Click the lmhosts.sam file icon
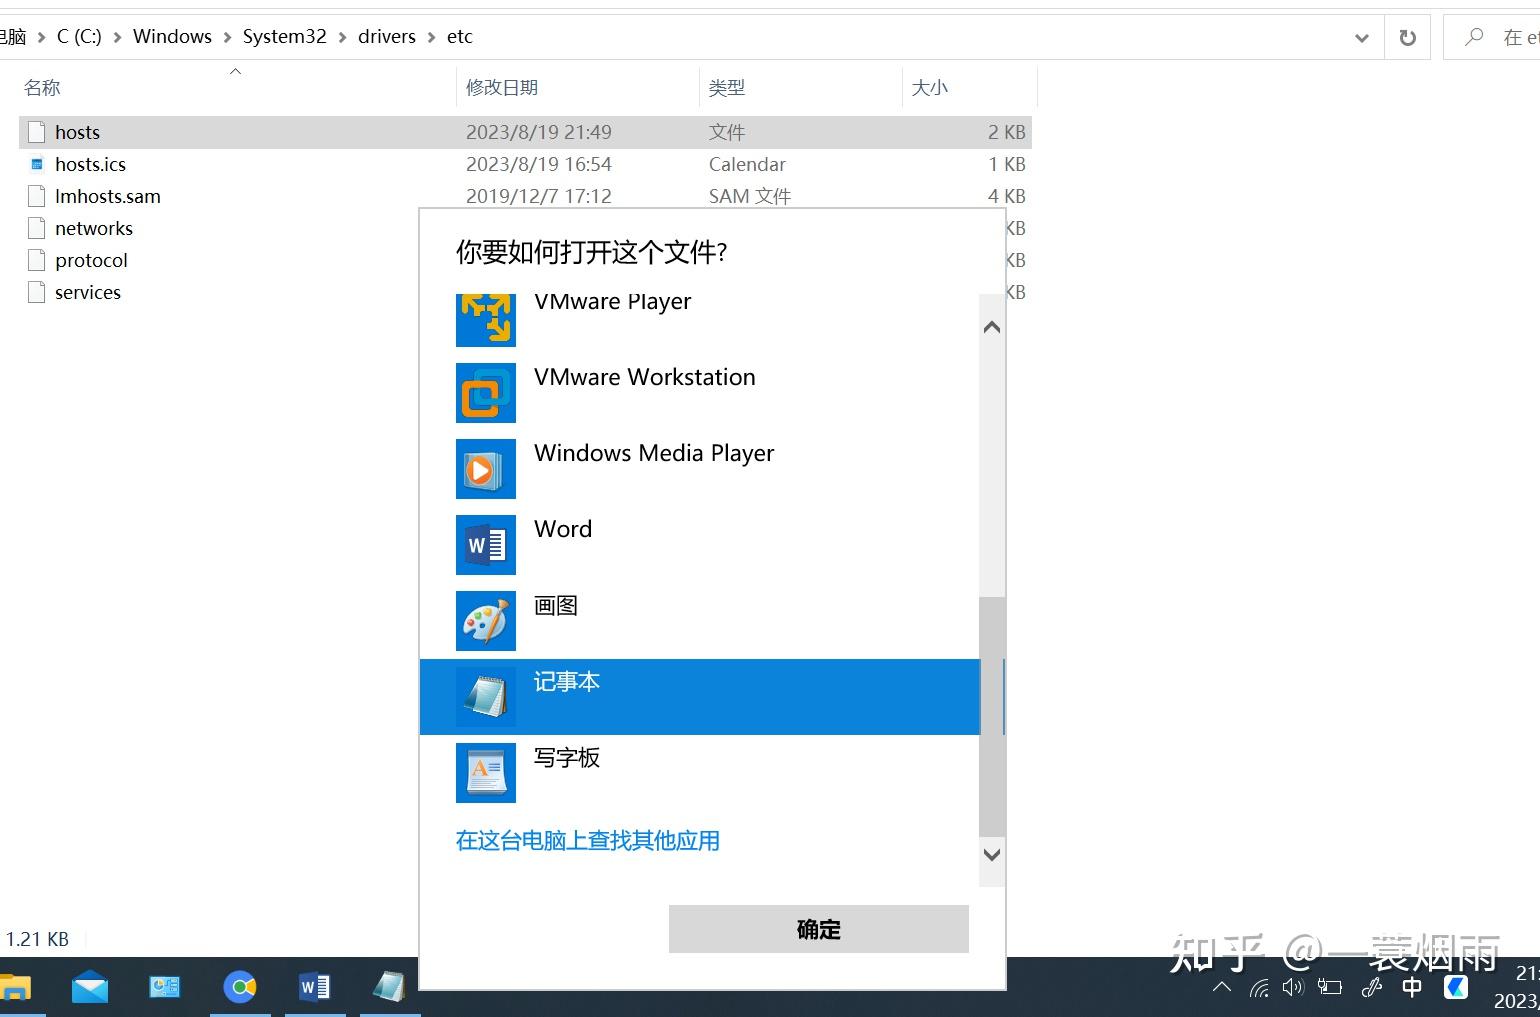 click(37, 196)
